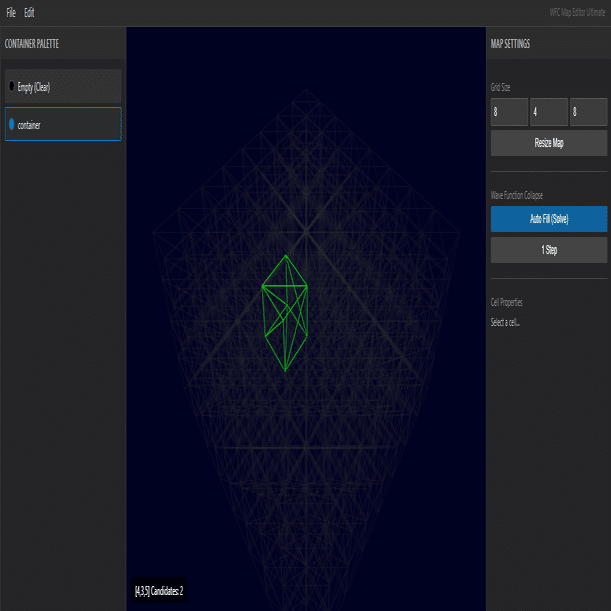The image size is (611, 611).
Task: Click the CONTAINER PALETTE header
Action: click(32, 44)
